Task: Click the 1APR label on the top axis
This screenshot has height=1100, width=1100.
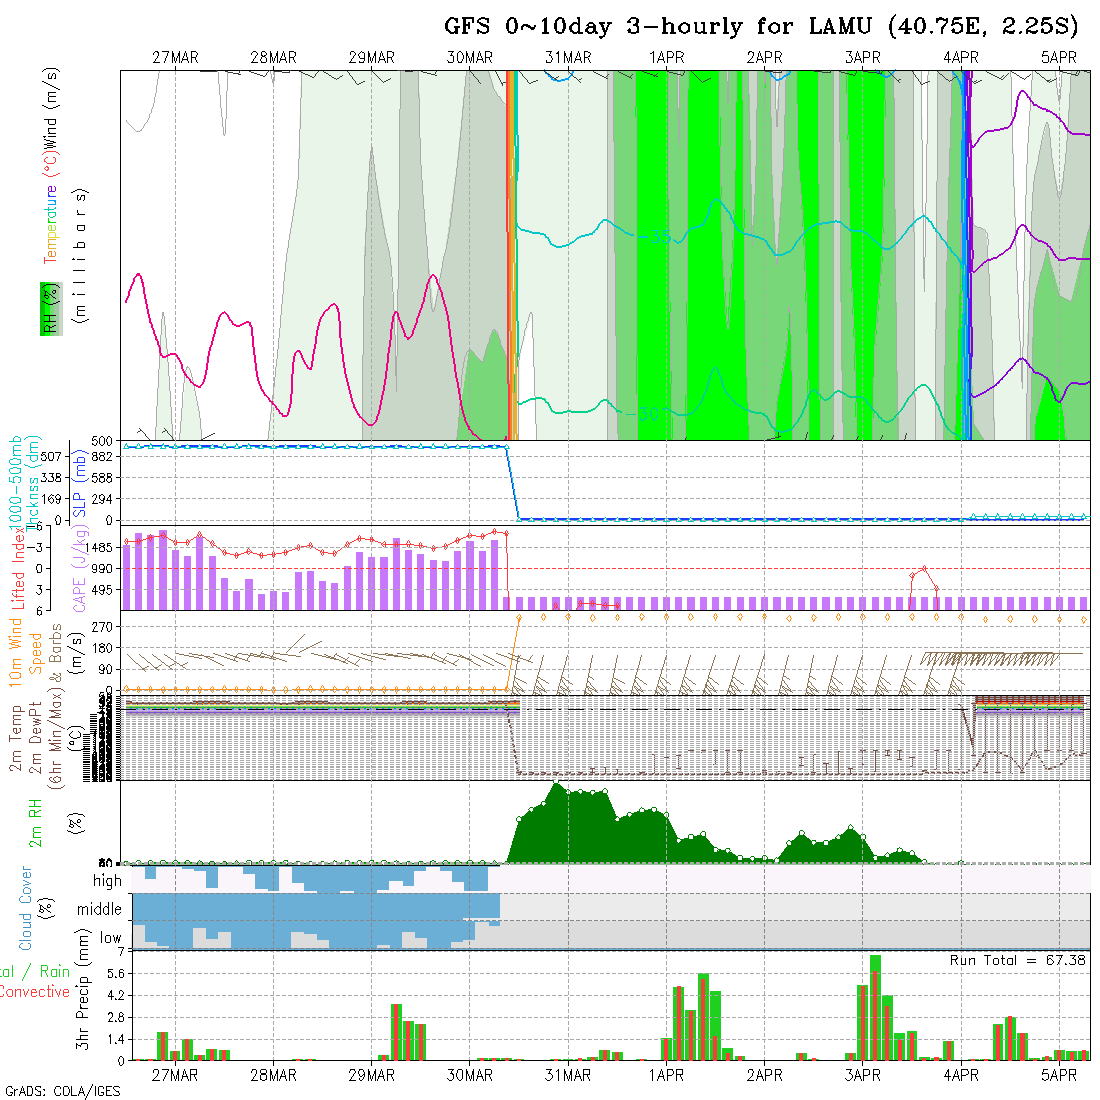Action: [x=666, y=58]
